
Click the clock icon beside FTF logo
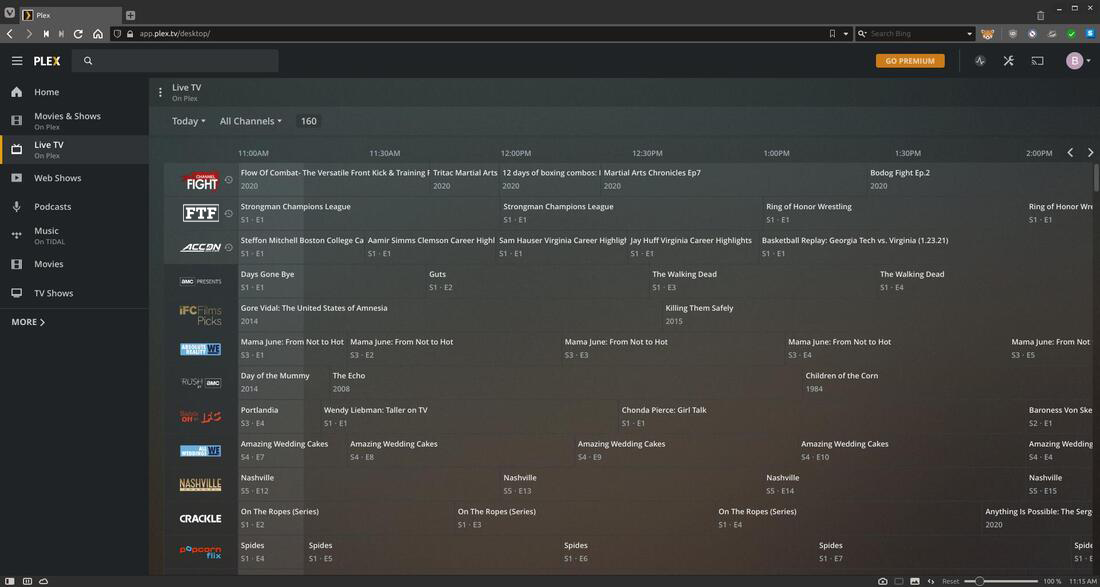point(229,213)
